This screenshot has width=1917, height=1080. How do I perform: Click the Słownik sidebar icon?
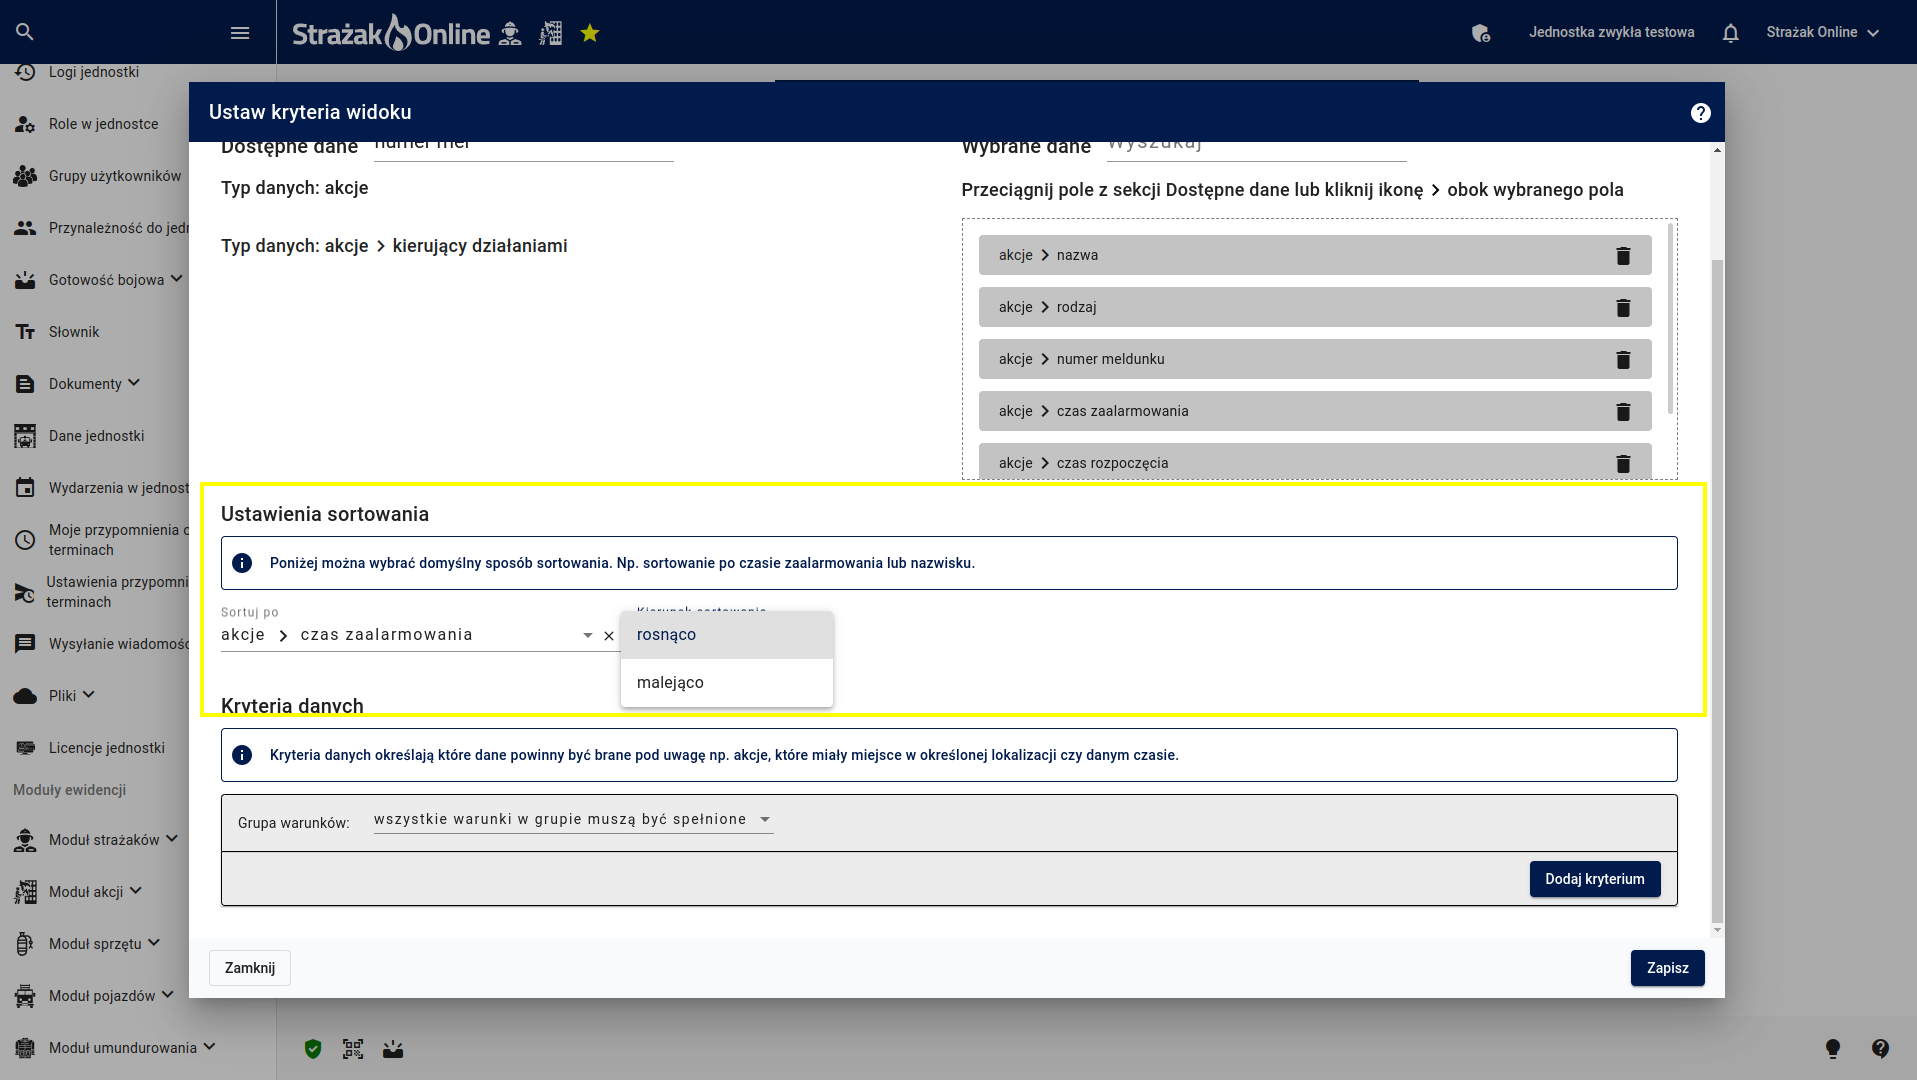25,332
